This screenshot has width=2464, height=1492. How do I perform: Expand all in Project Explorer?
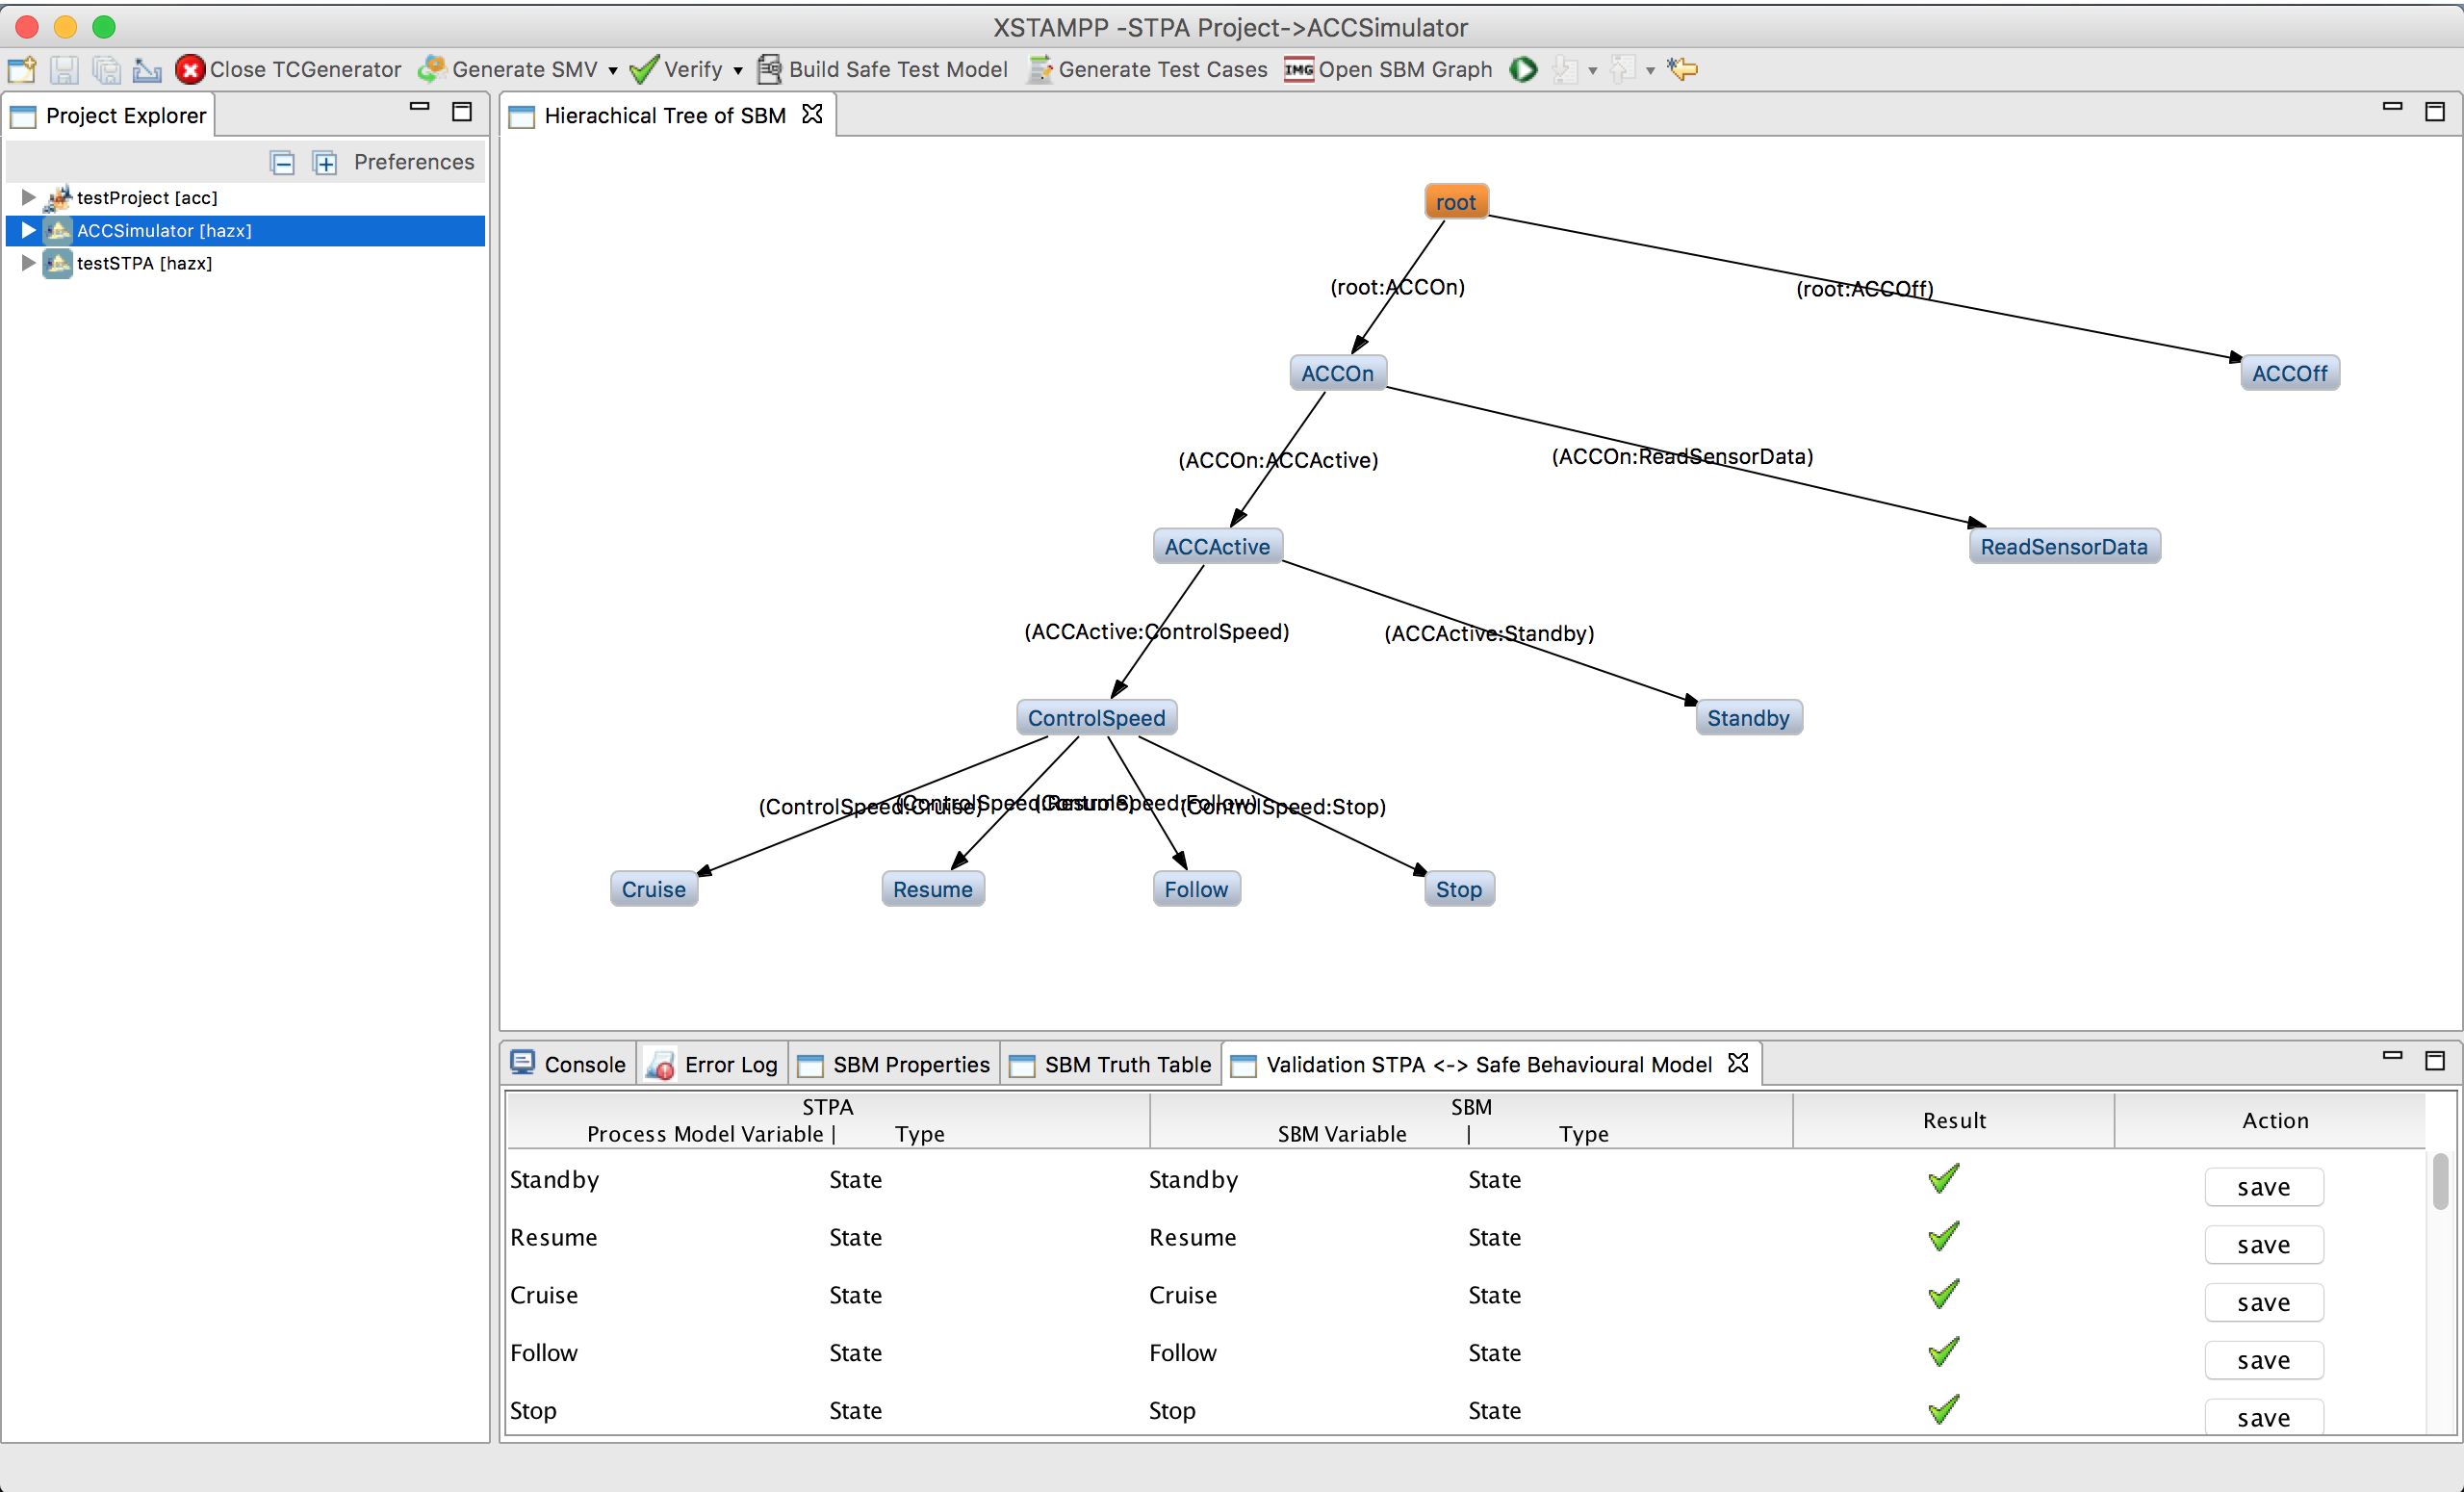click(x=325, y=162)
